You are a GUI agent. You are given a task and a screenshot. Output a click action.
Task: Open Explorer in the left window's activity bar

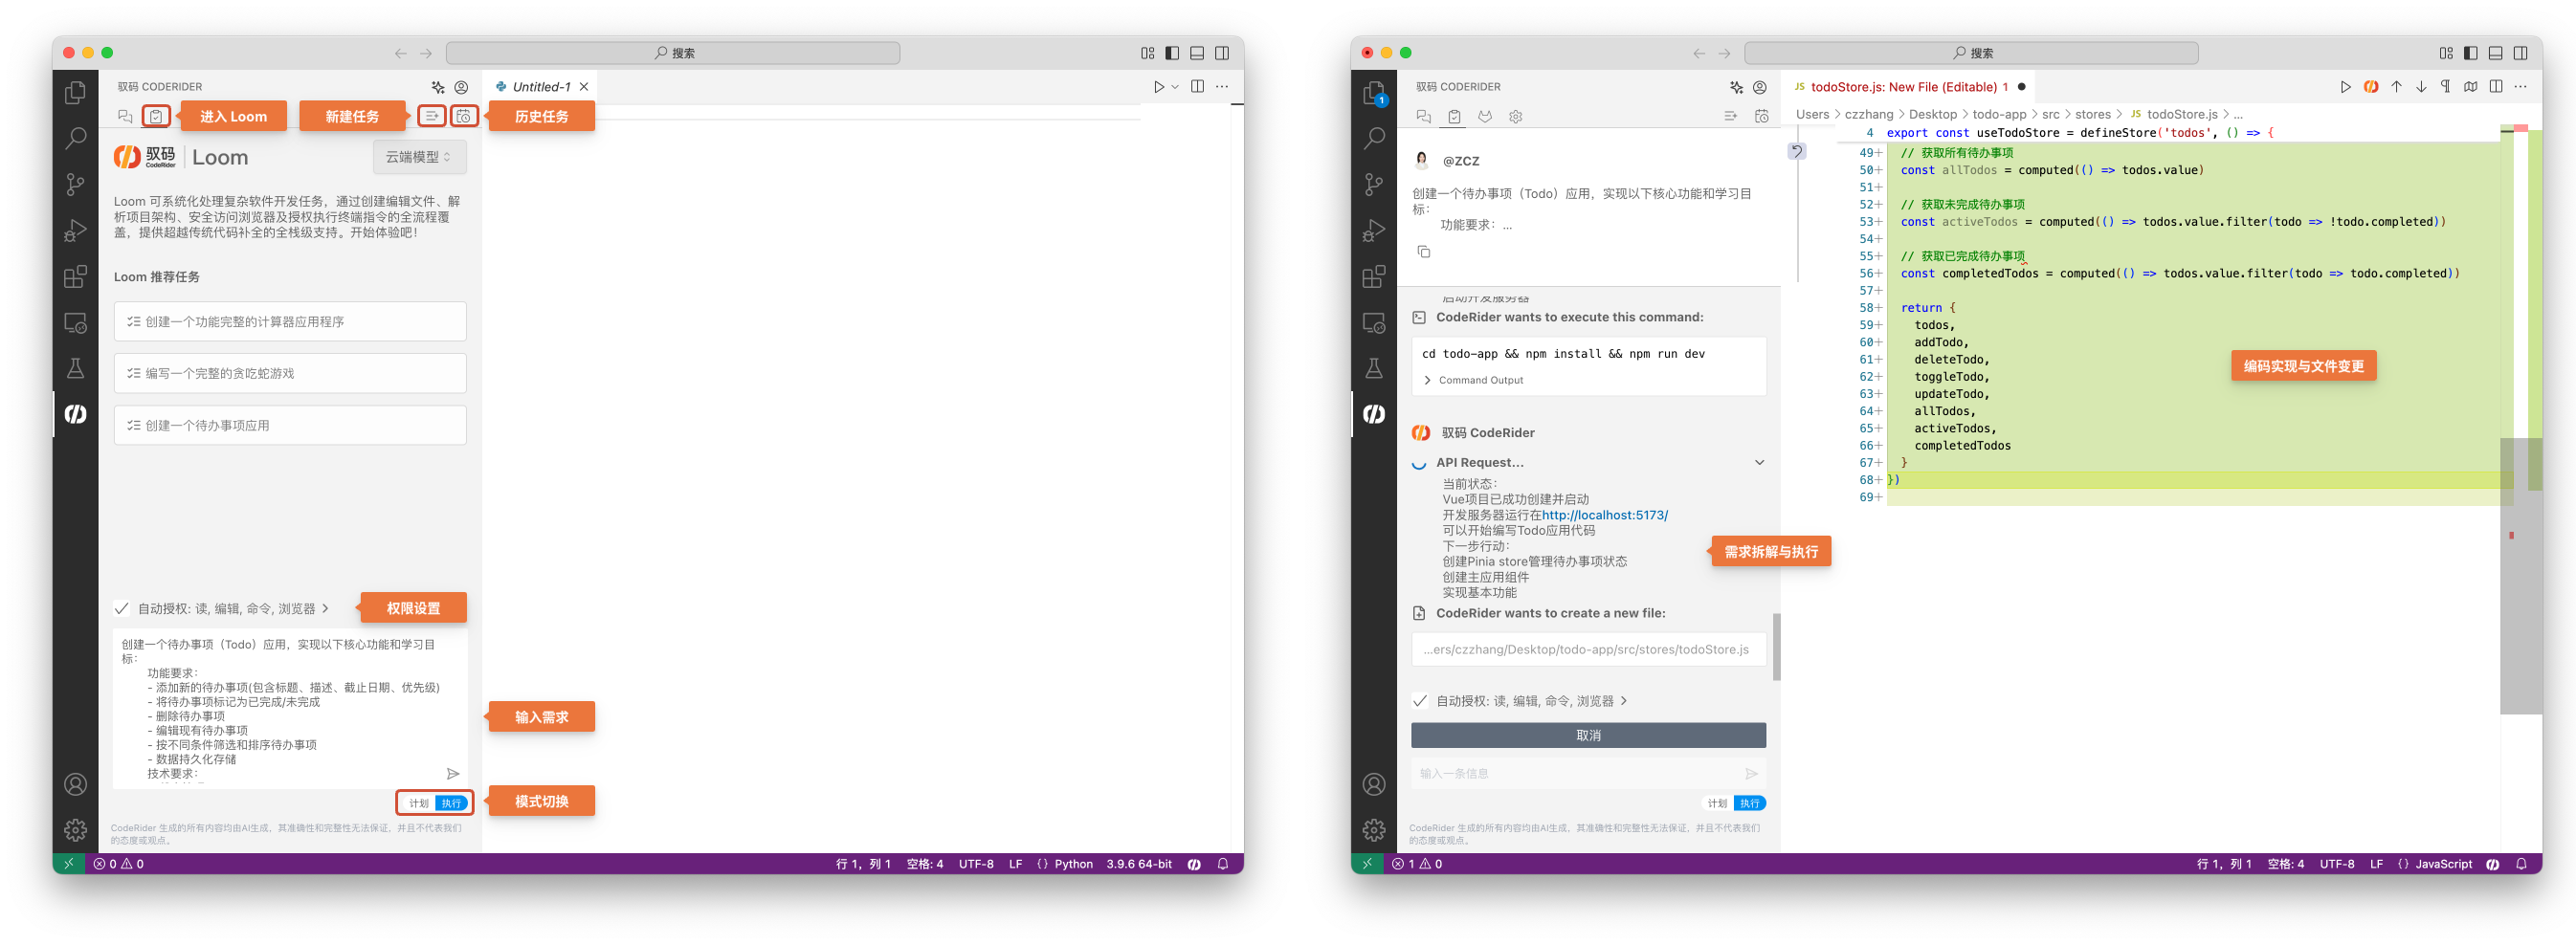pyautogui.click(x=75, y=93)
